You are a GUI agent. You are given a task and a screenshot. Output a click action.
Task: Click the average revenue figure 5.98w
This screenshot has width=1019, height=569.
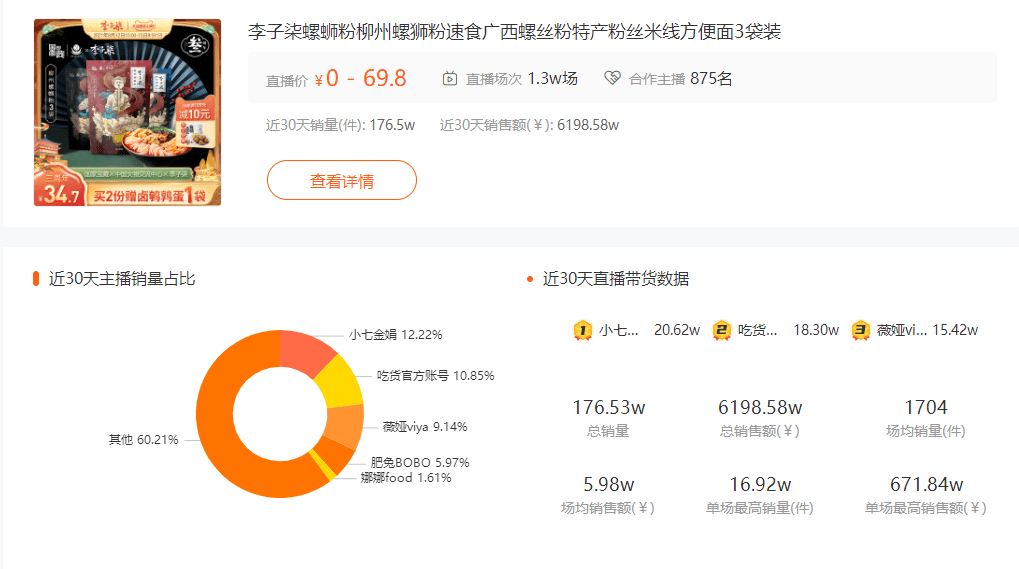(608, 485)
